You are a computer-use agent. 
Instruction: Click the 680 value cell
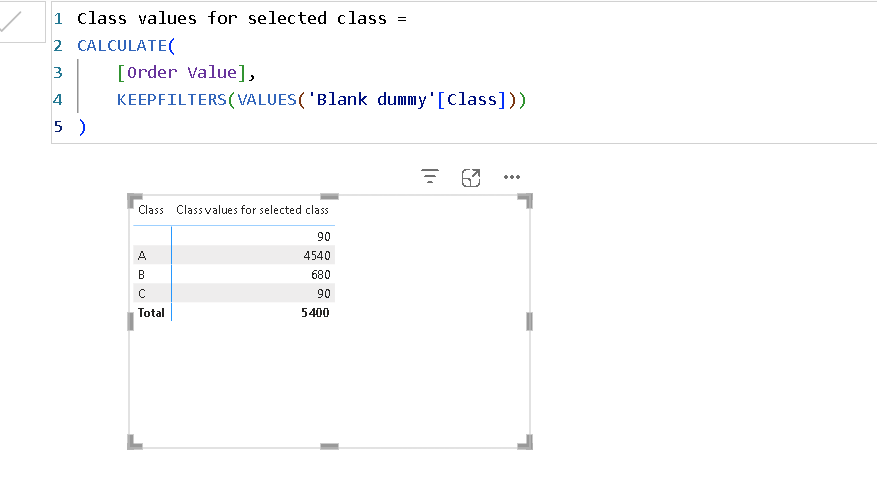pos(320,274)
